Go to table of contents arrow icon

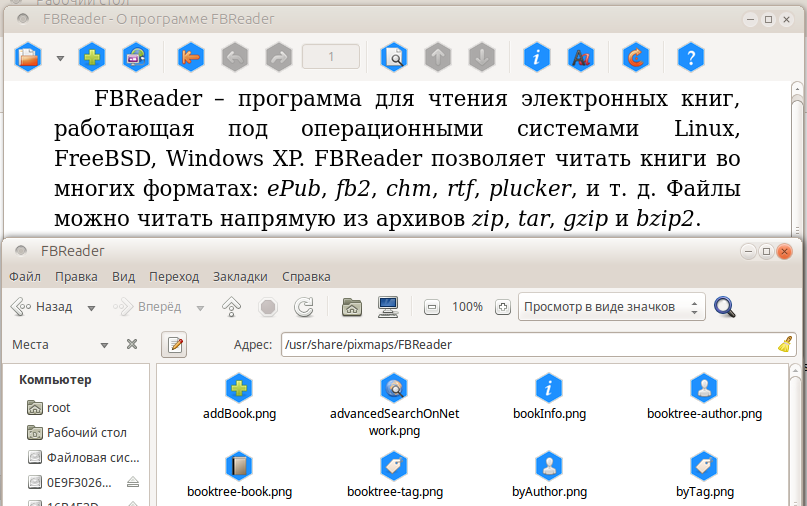191,57
